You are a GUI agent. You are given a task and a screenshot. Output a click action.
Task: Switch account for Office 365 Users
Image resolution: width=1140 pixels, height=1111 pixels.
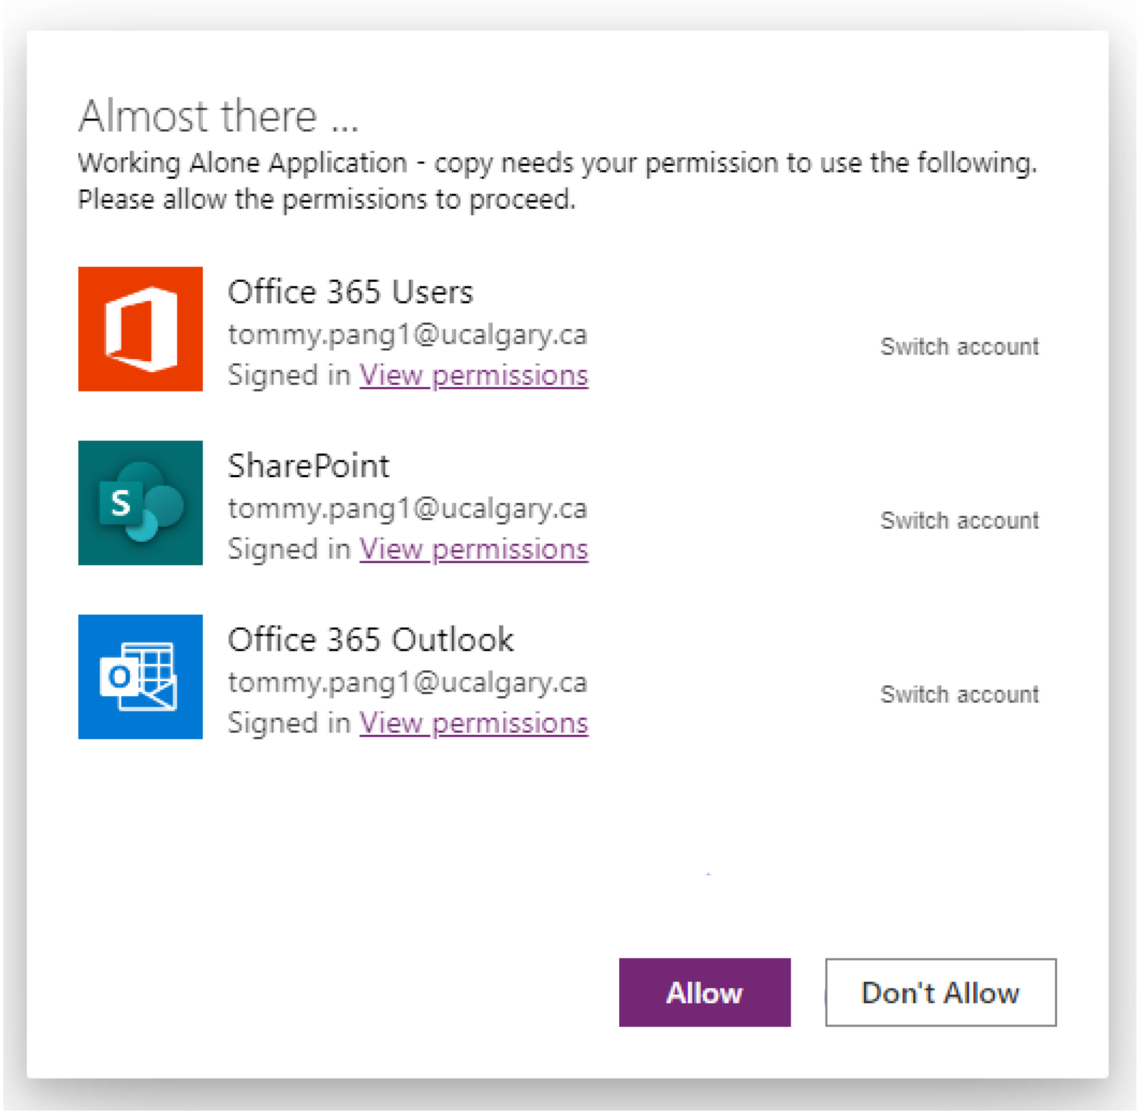point(959,347)
